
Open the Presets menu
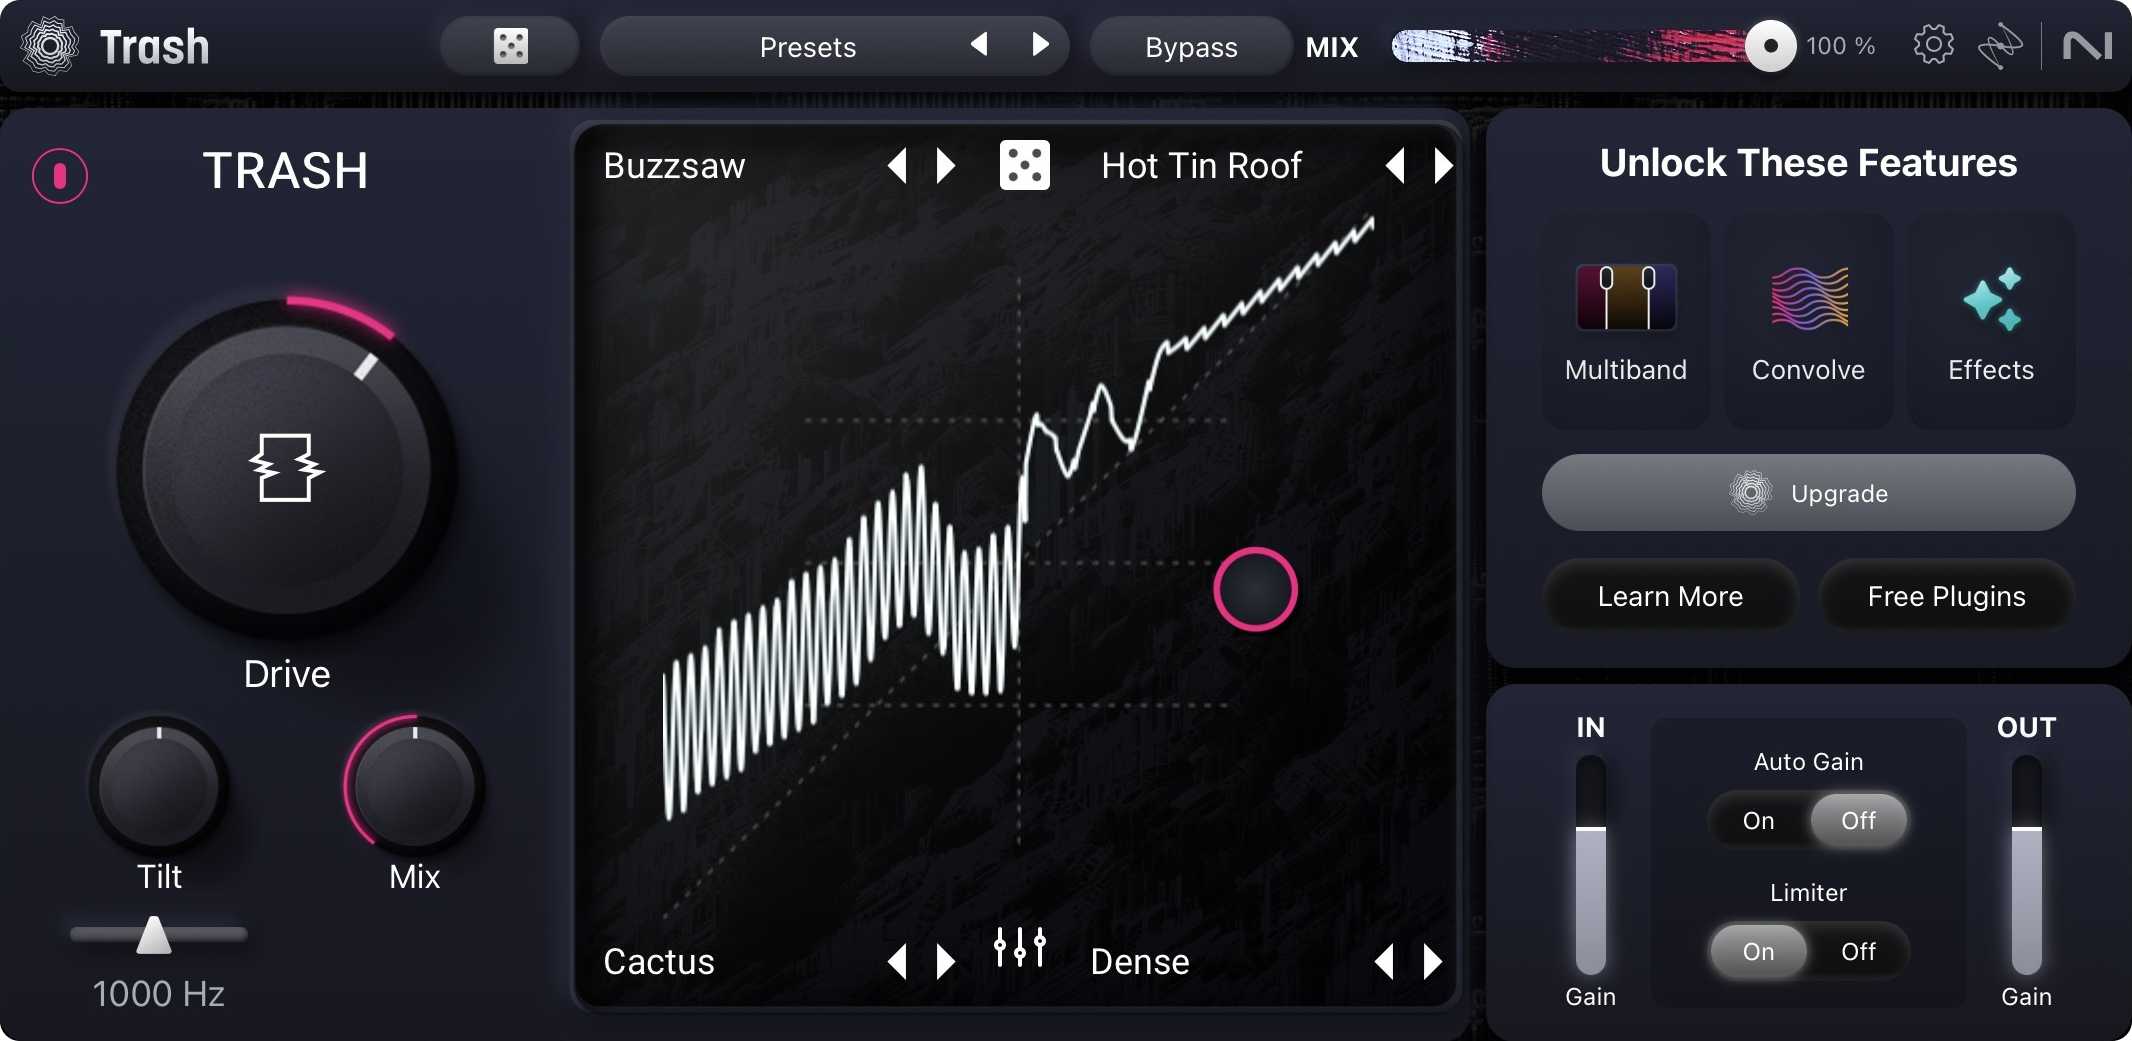tap(808, 47)
